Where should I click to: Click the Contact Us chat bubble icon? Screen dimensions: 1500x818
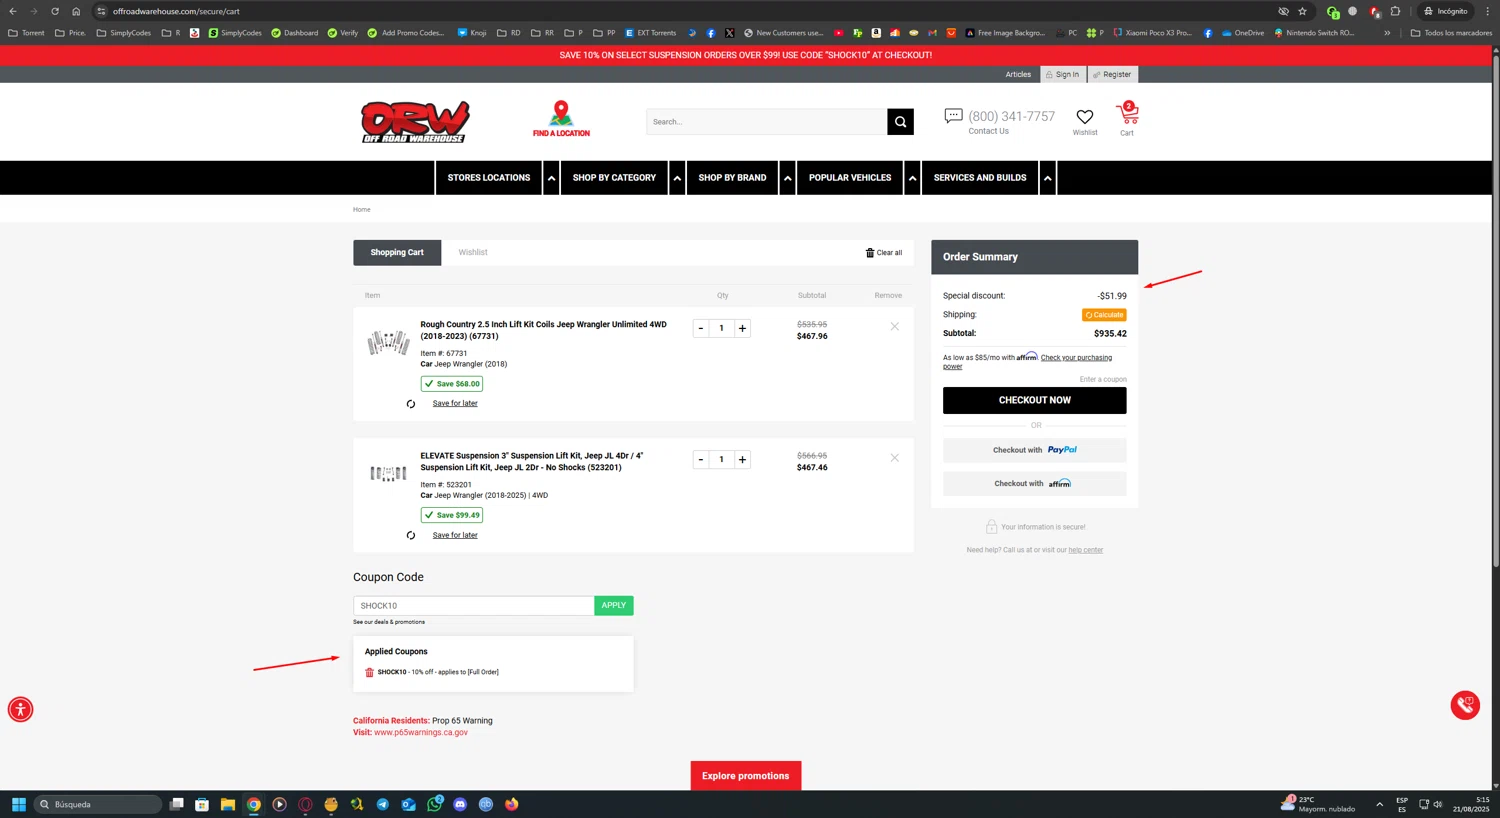tap(953, 116)
